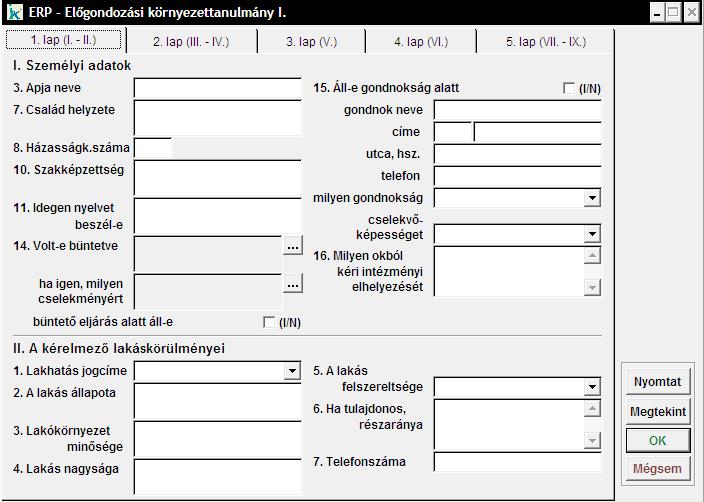This screenshot has width=704, height=502.
Task: Expand 'milyen gondnokság' dropdown
Action: (593, 198)
